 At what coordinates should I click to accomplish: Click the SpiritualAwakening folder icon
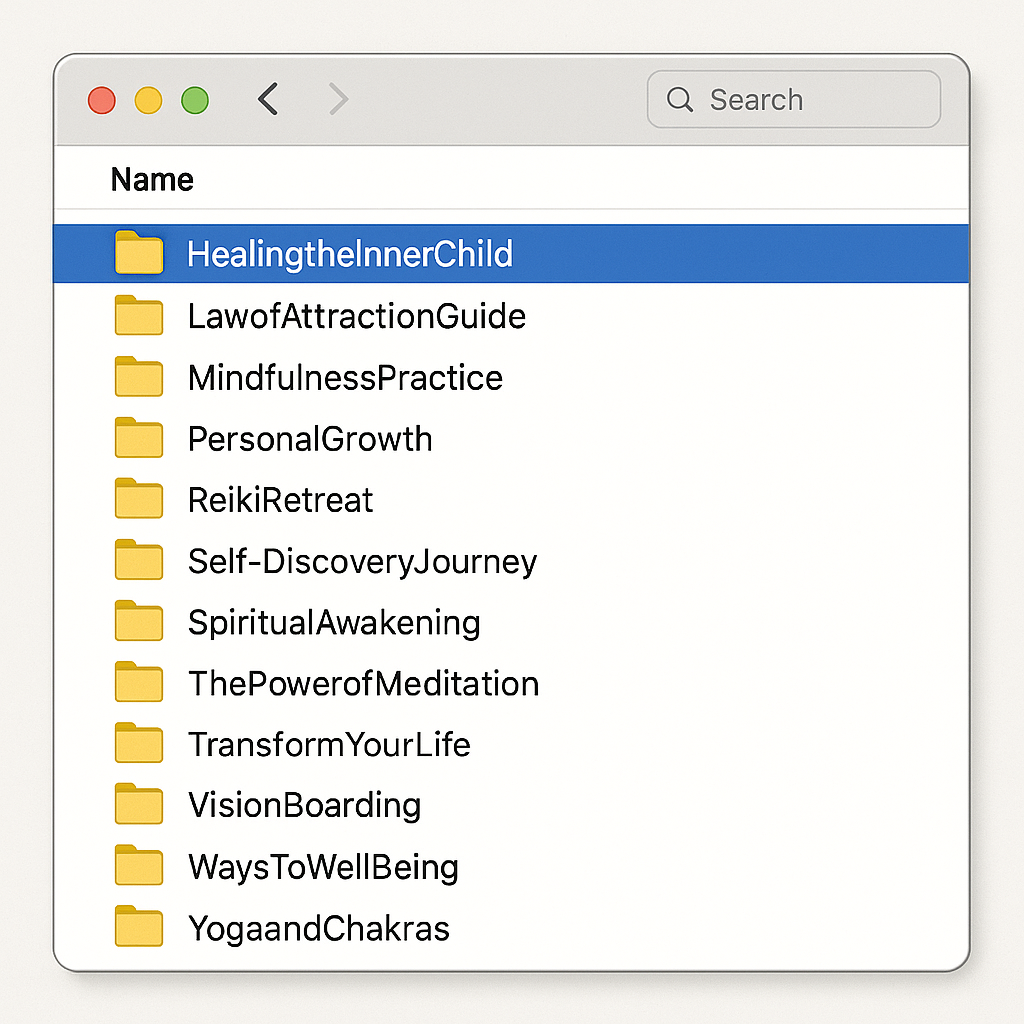pyautogui.click(x=139, y=622)
